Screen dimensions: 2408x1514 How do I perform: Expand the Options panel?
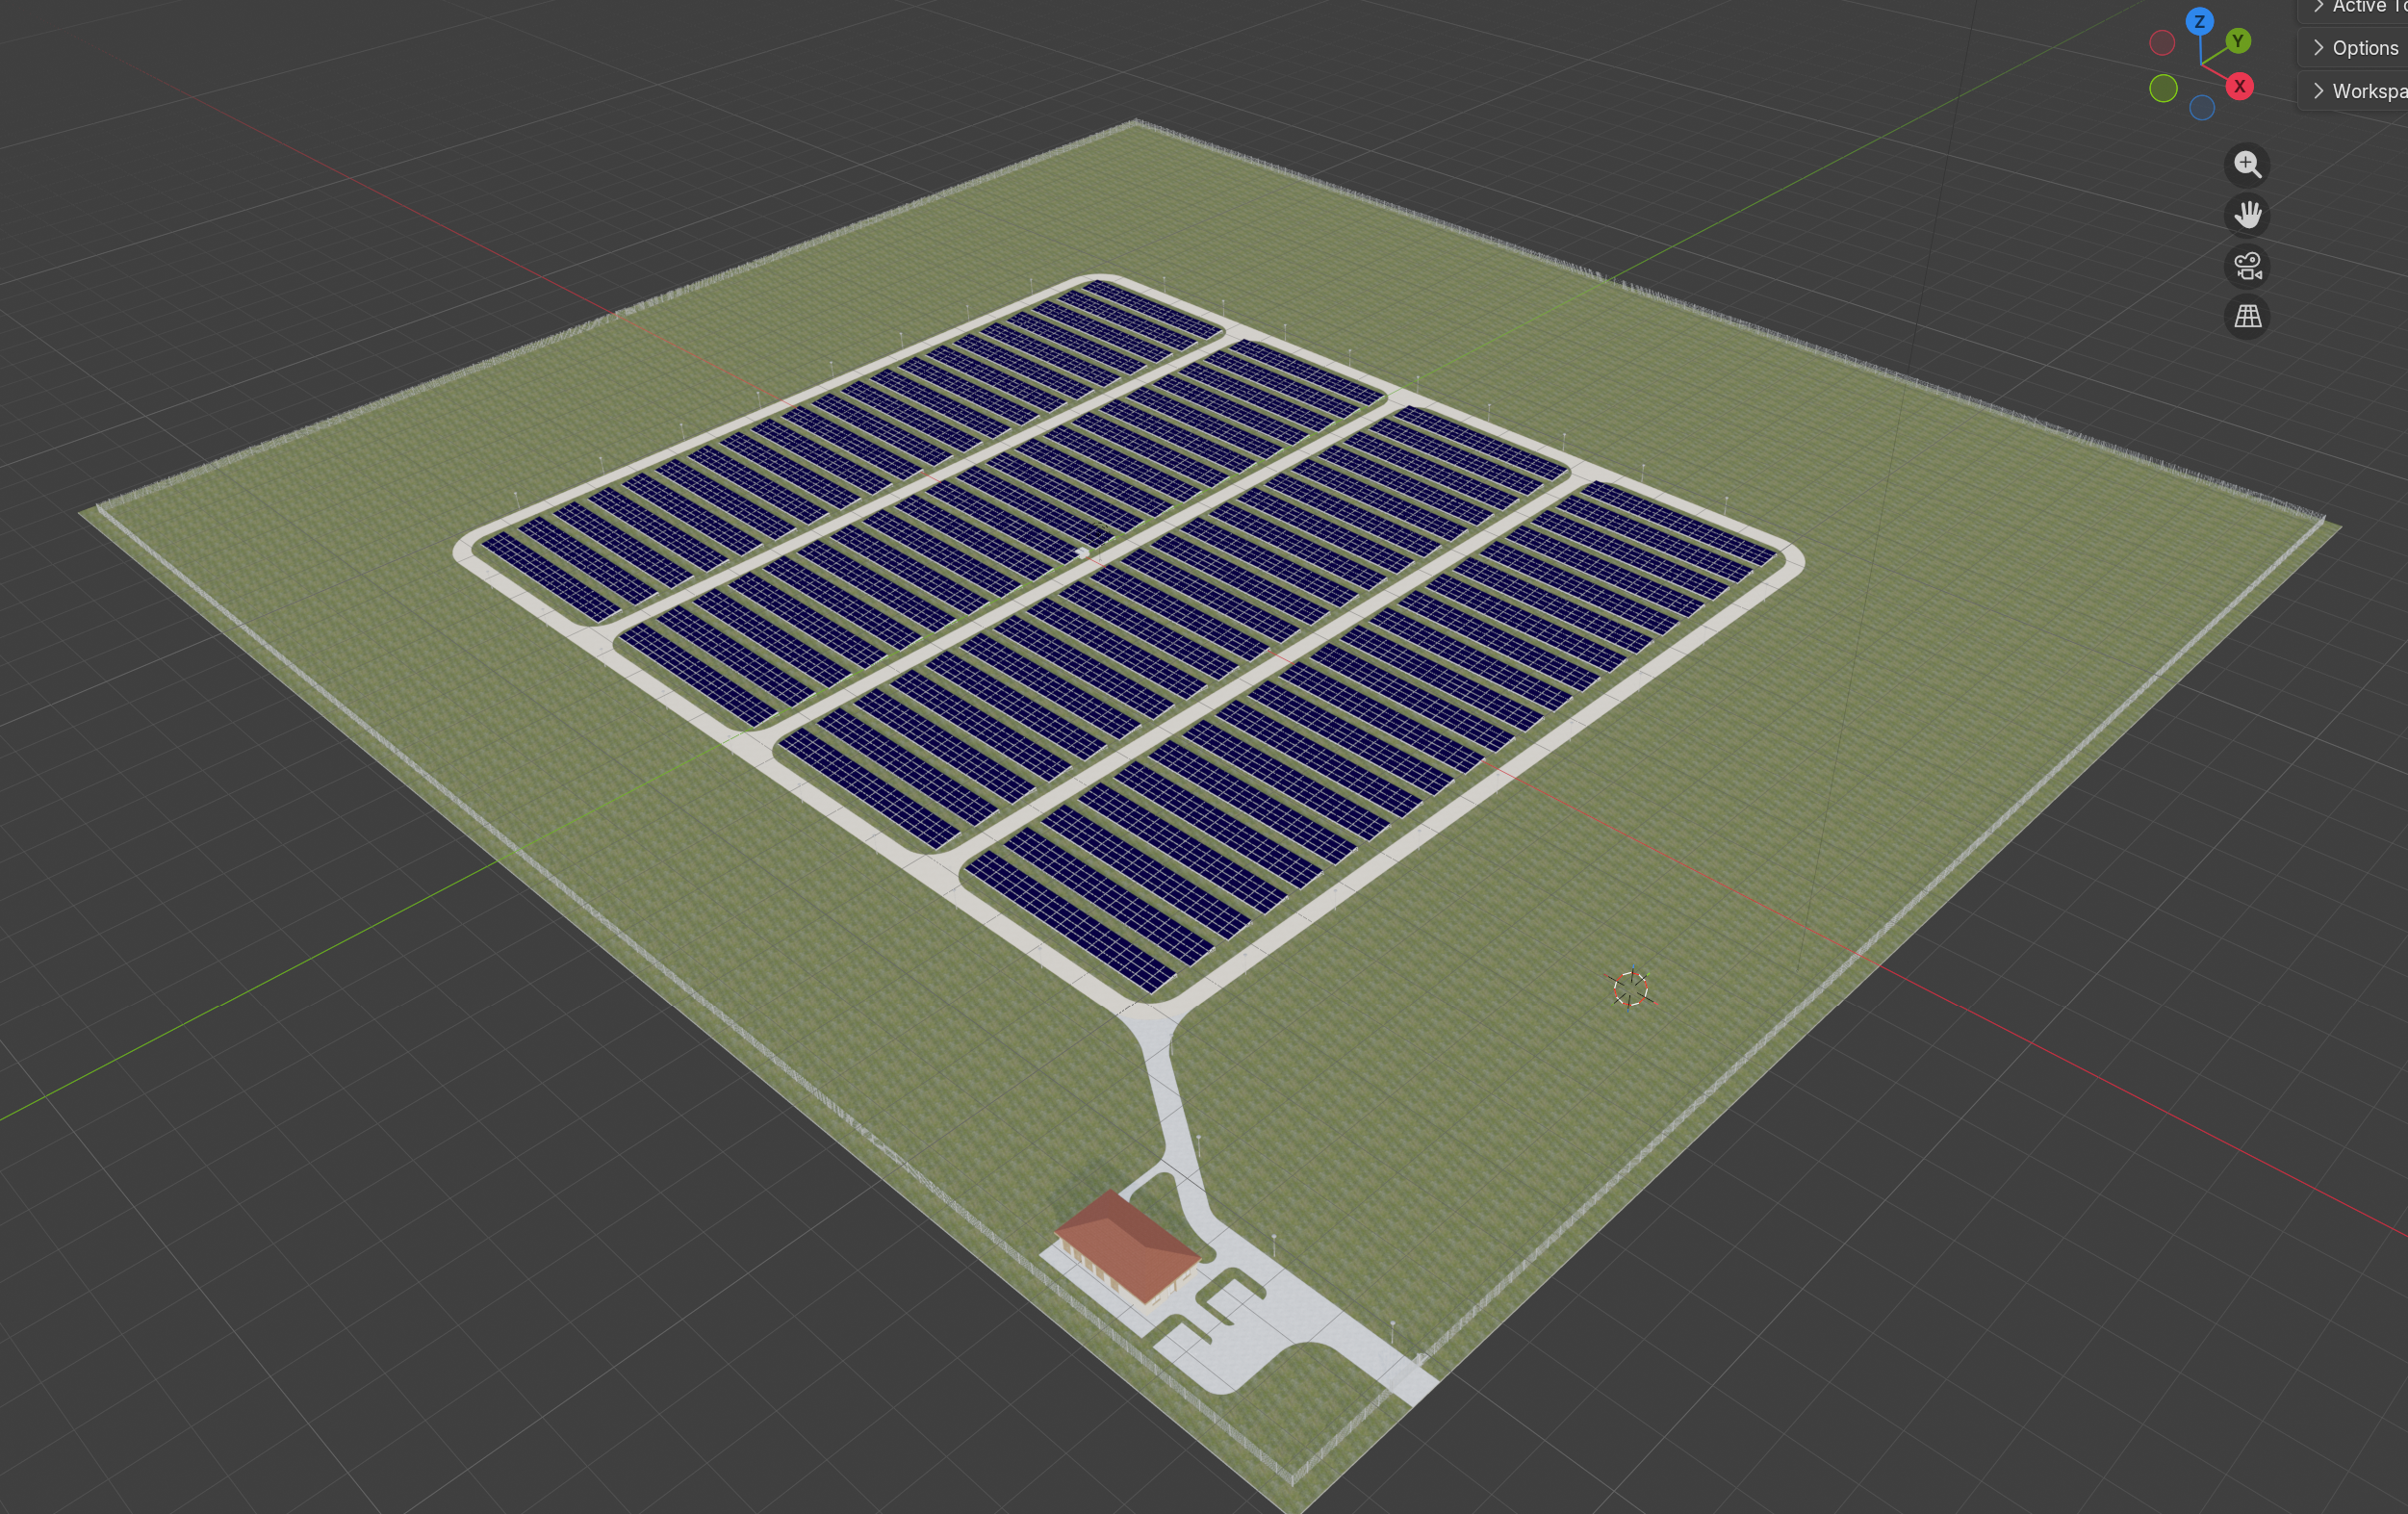2318,48
